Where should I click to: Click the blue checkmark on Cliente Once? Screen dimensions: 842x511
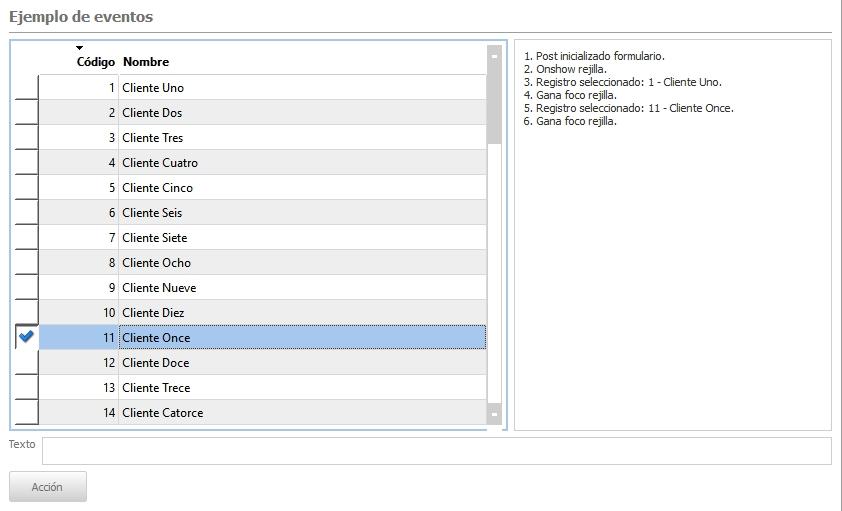(26, 337)
